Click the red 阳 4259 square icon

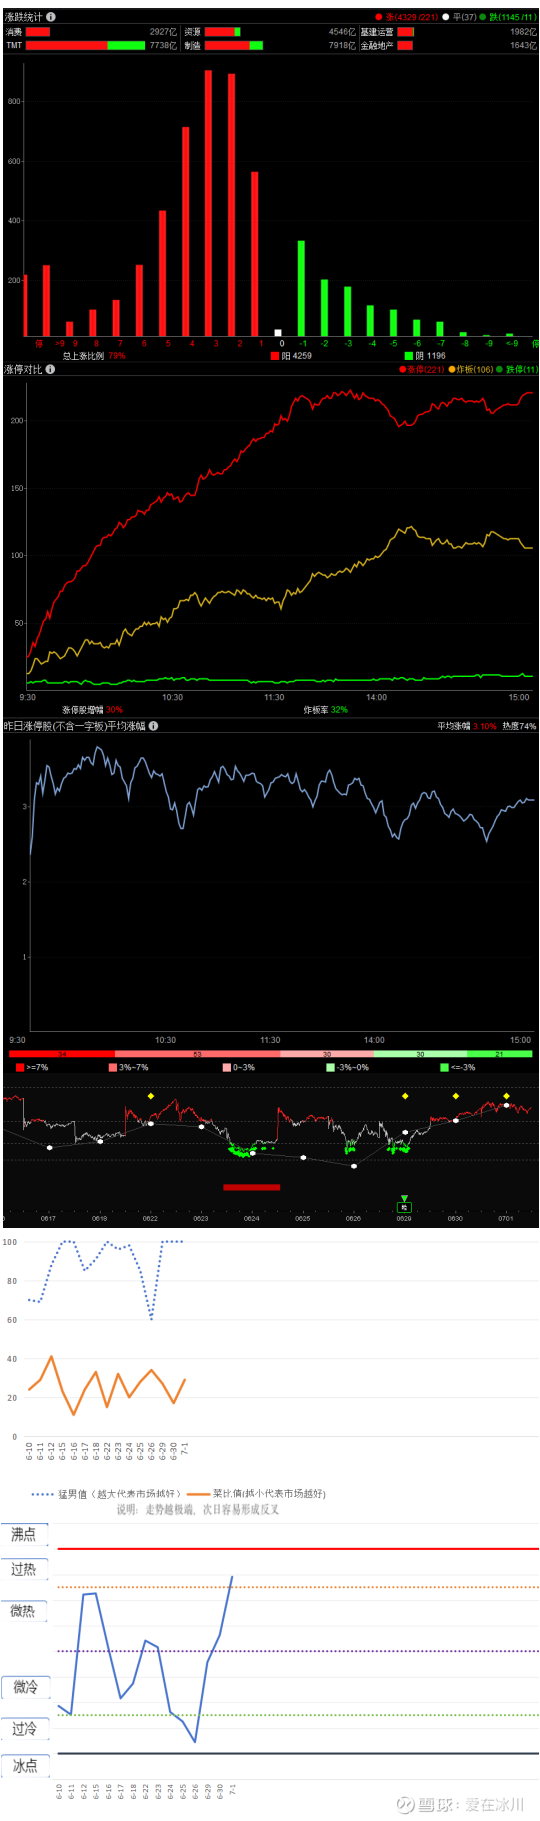[275, 356]
